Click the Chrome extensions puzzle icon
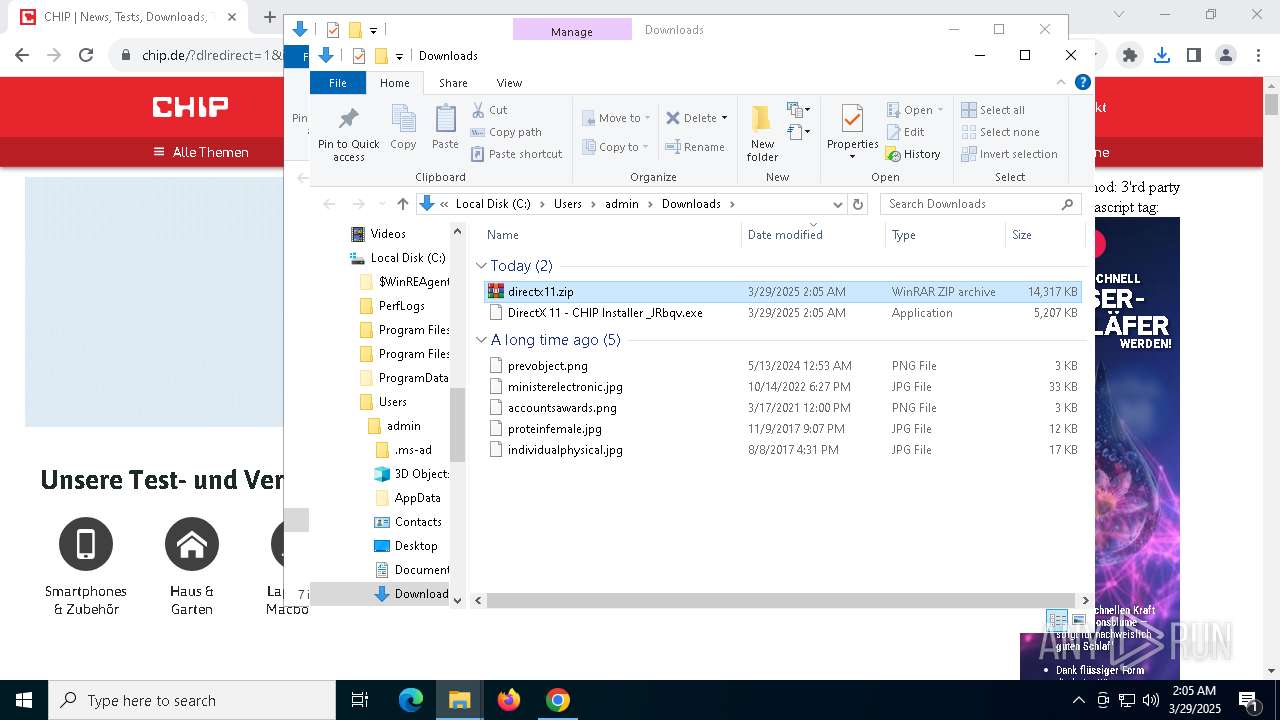 (x=1130, y=56)
